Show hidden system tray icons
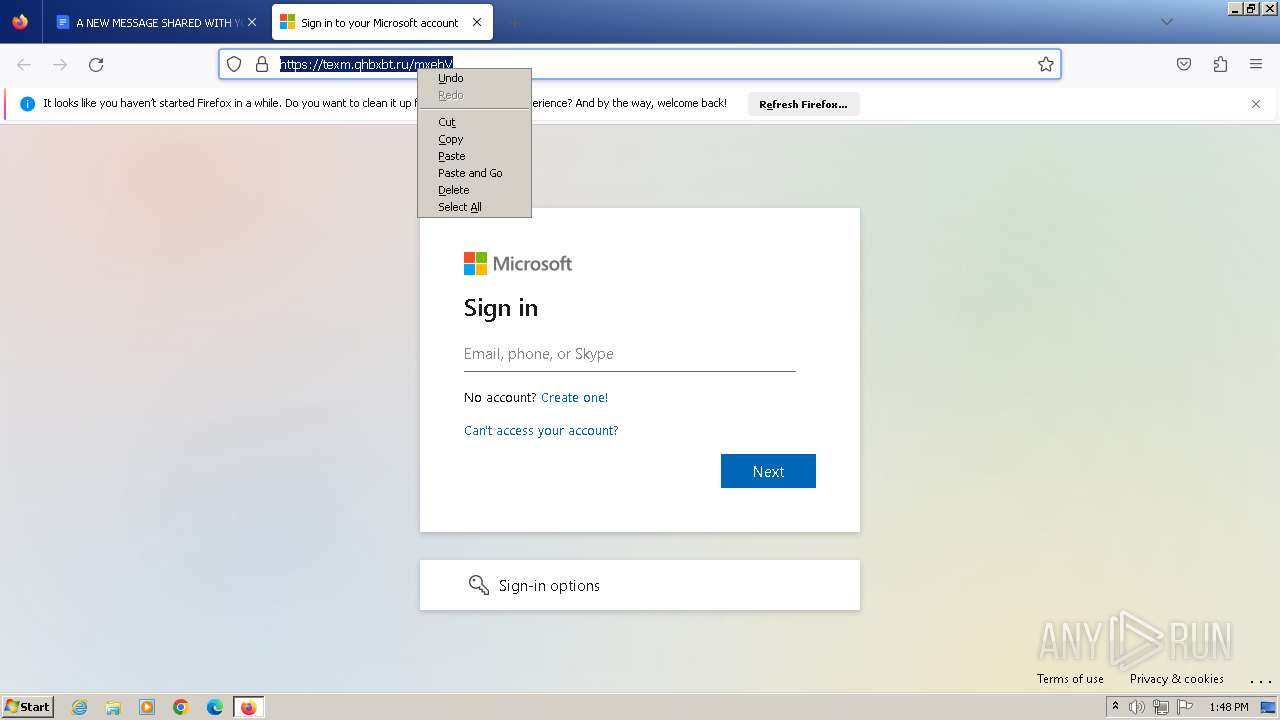The image size is (1280, 720). click(x=1115, y=707)
